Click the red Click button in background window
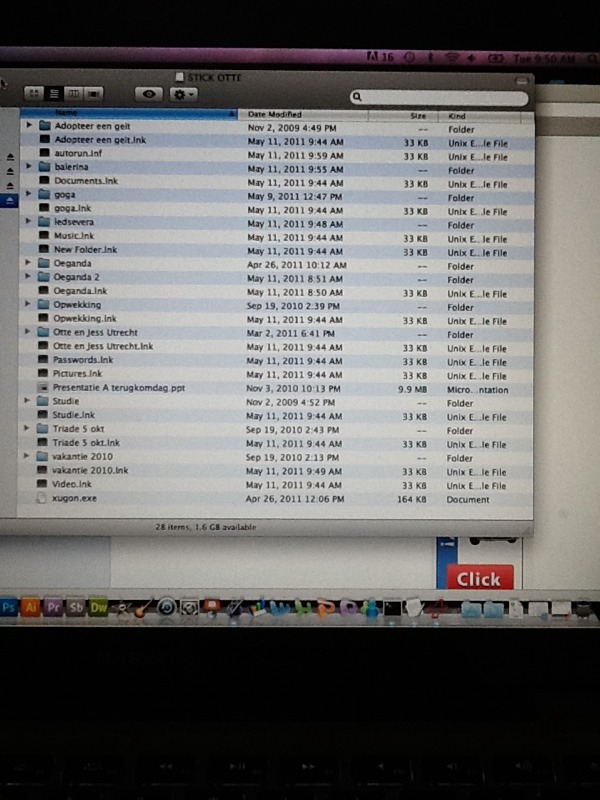 480,579
